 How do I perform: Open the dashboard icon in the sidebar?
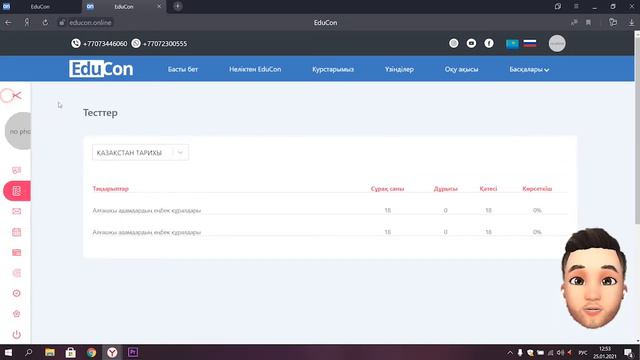(16, 170)
